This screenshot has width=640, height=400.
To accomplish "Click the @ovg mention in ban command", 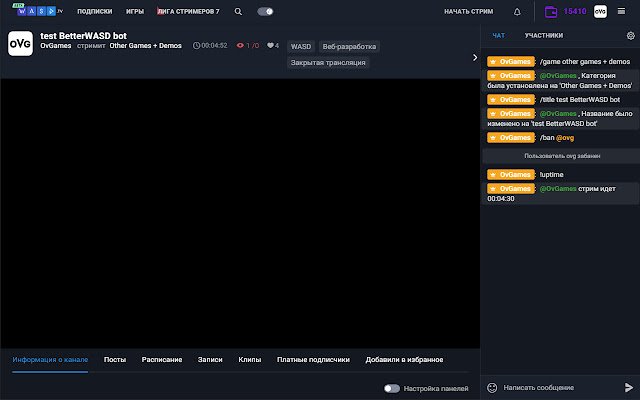I will [565, 138].
